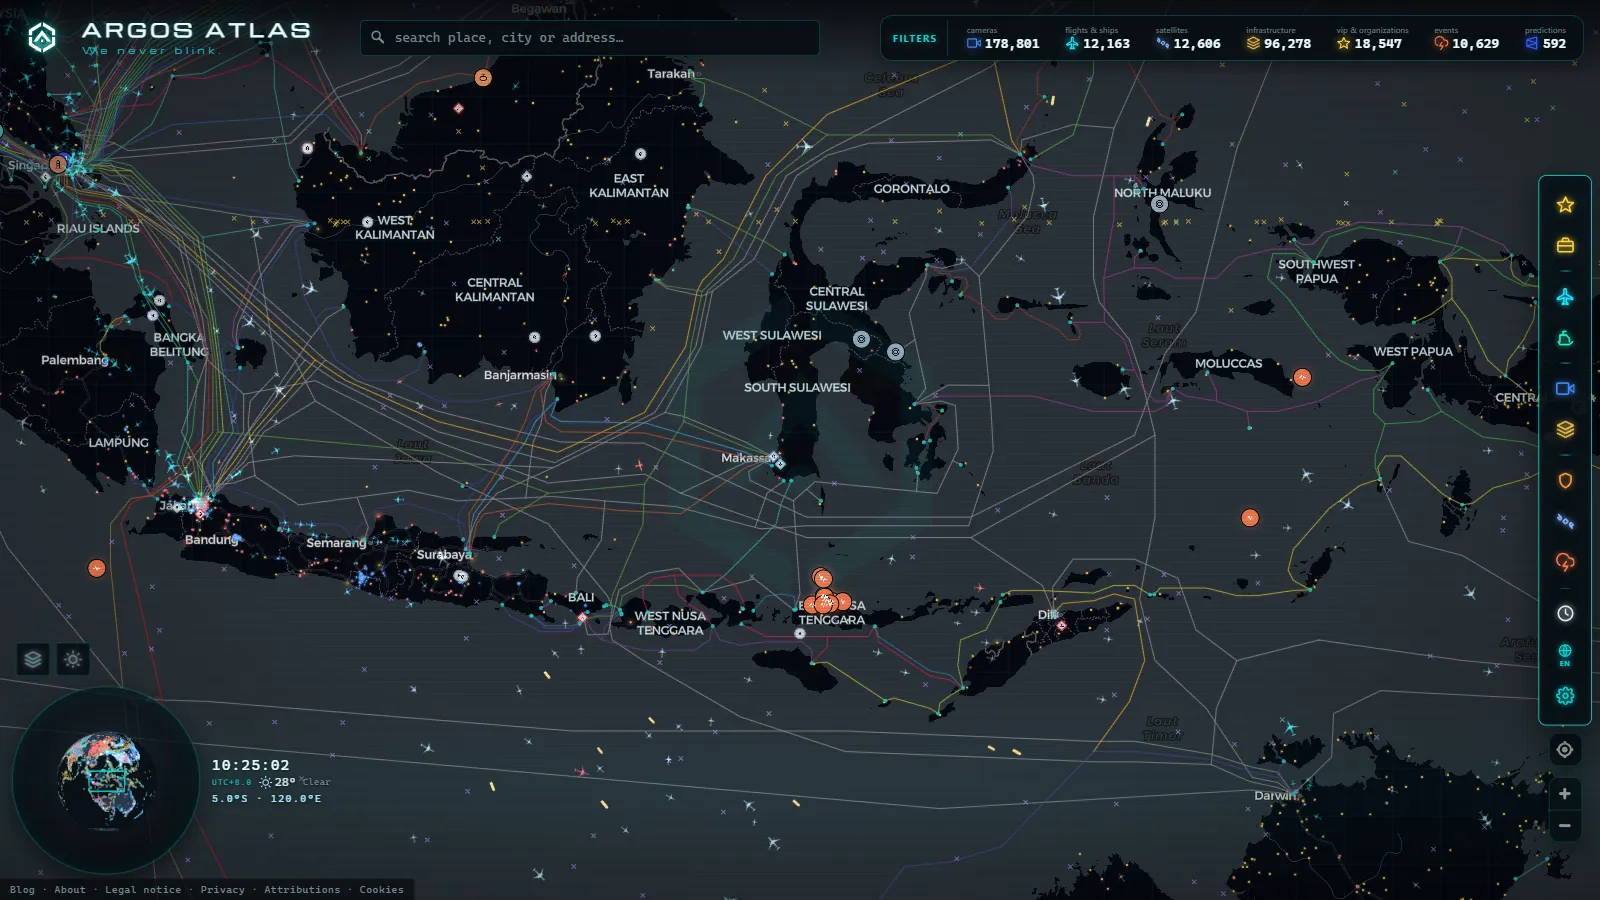Toggle the vip & organizations filter

[1372, 38]
